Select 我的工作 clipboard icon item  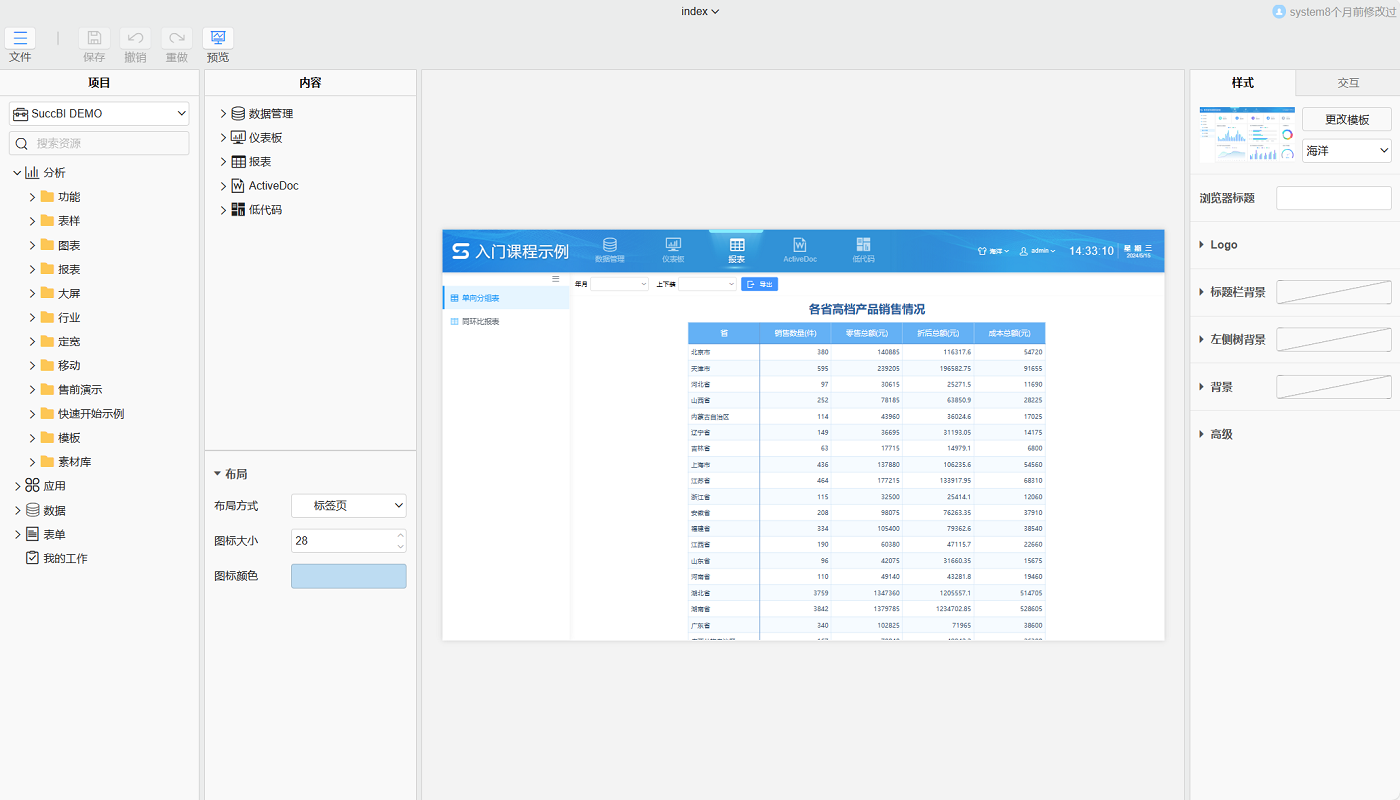click(x=32, y=558)
